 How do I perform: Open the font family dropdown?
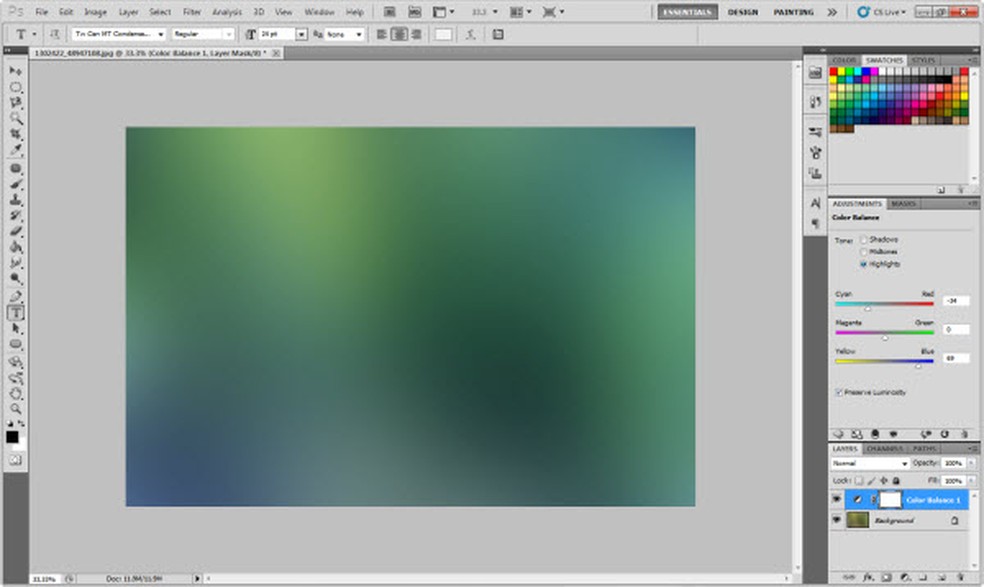[118, 34]
